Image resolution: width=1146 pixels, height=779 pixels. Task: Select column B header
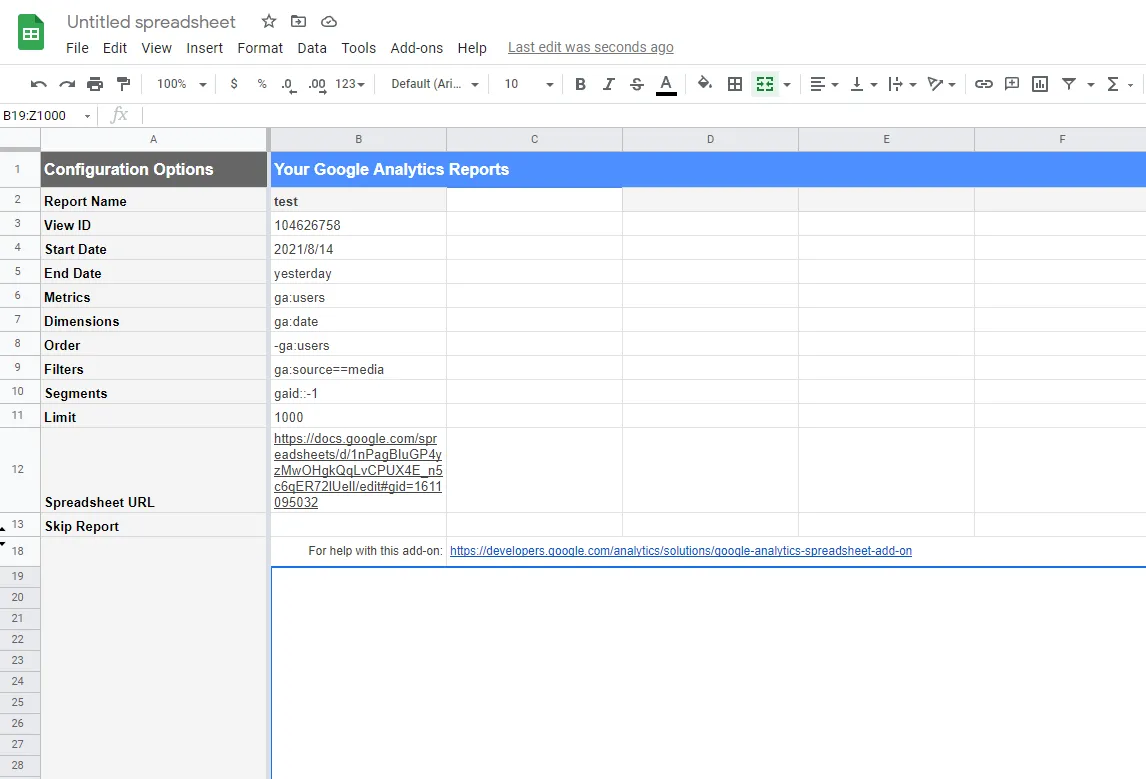[x=359, y=139]
